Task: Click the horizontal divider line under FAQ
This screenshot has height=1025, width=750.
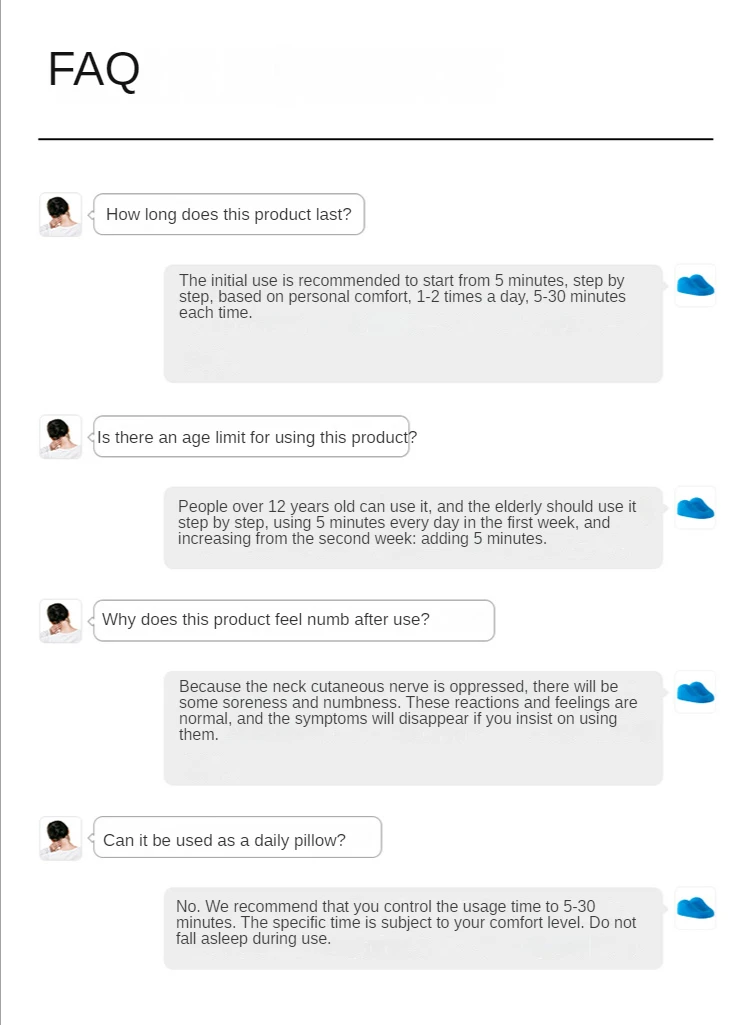Action: 375,139
